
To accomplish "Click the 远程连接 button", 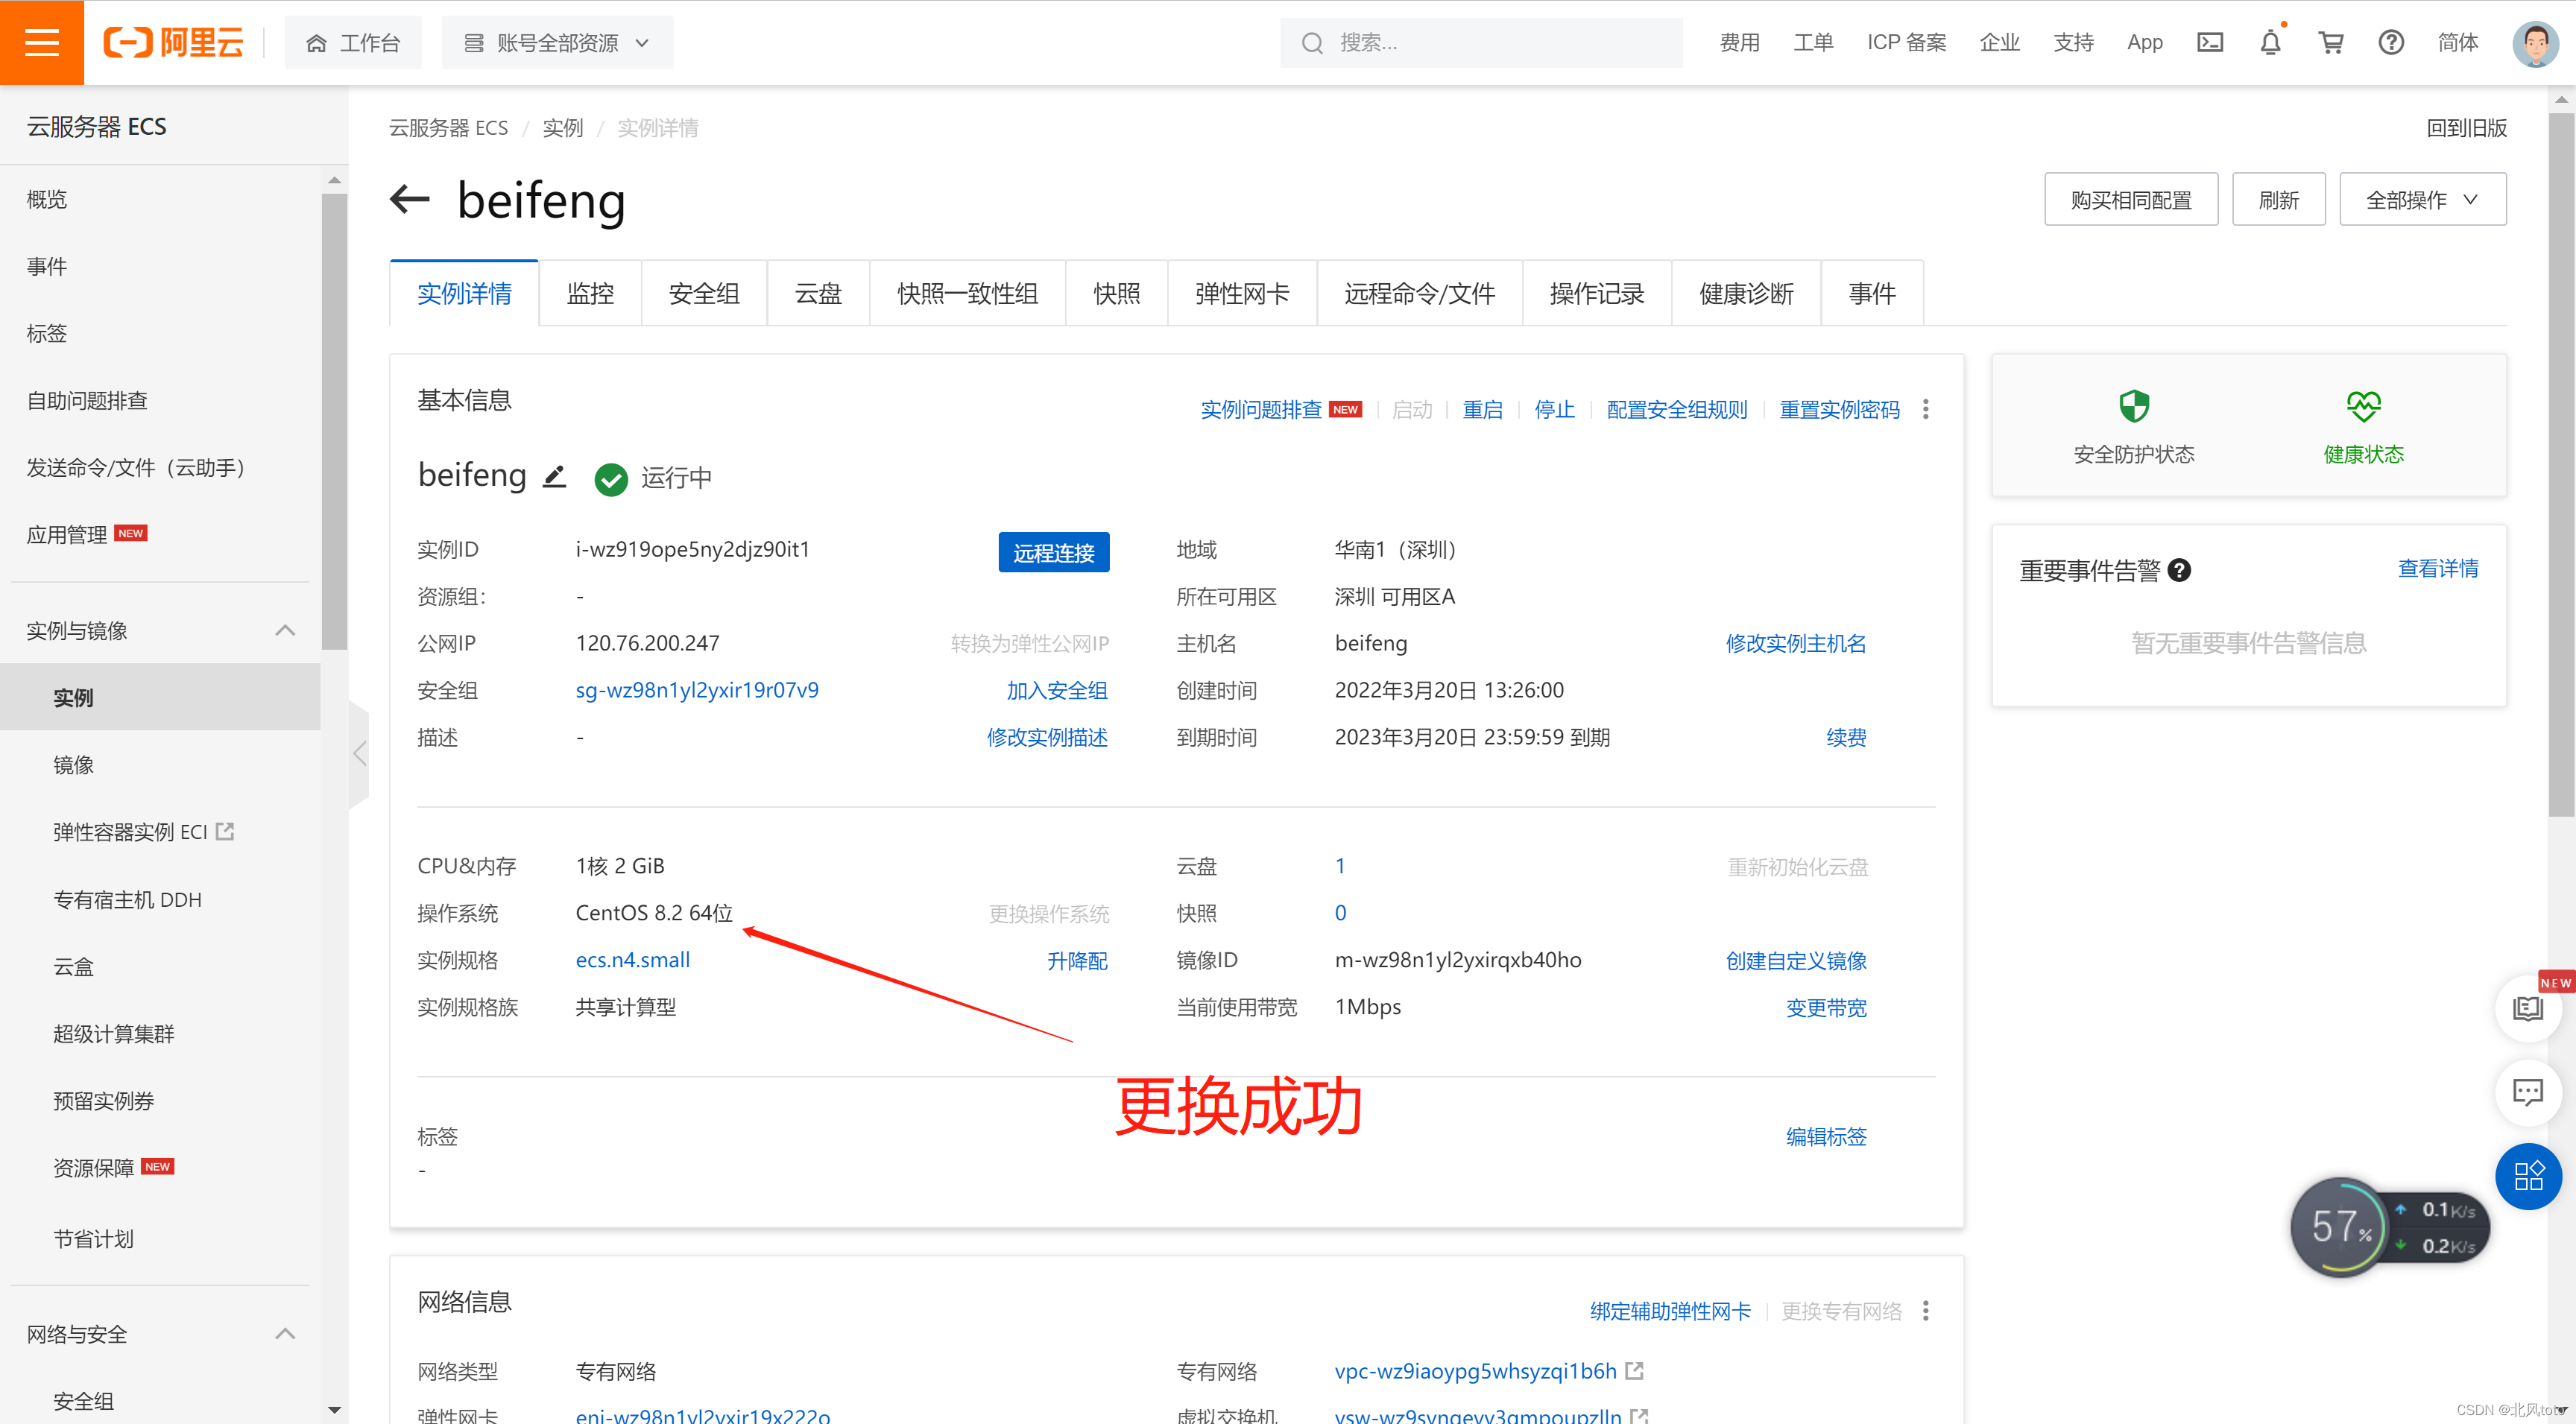I will tap(1053, 552).
